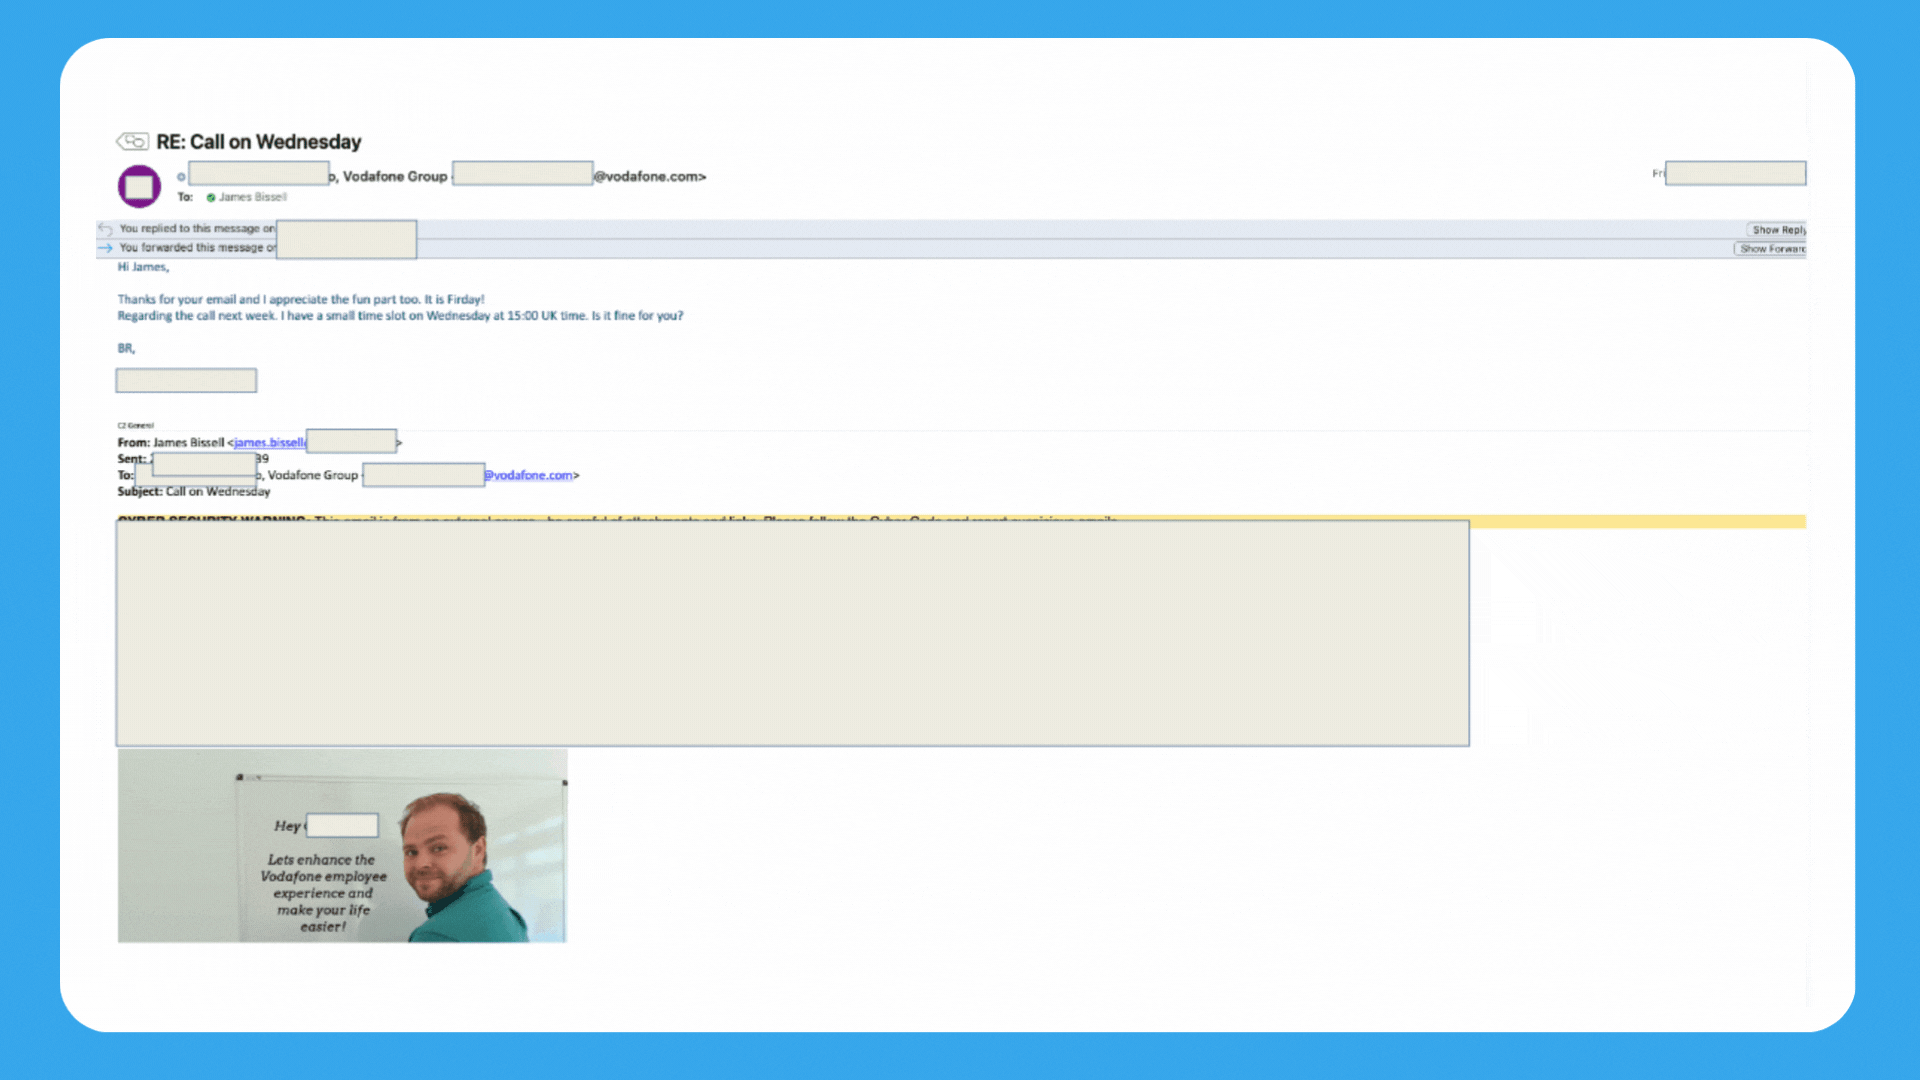Click the 'Hi James,' greeting line
1920x1080 pixels.
143,267
